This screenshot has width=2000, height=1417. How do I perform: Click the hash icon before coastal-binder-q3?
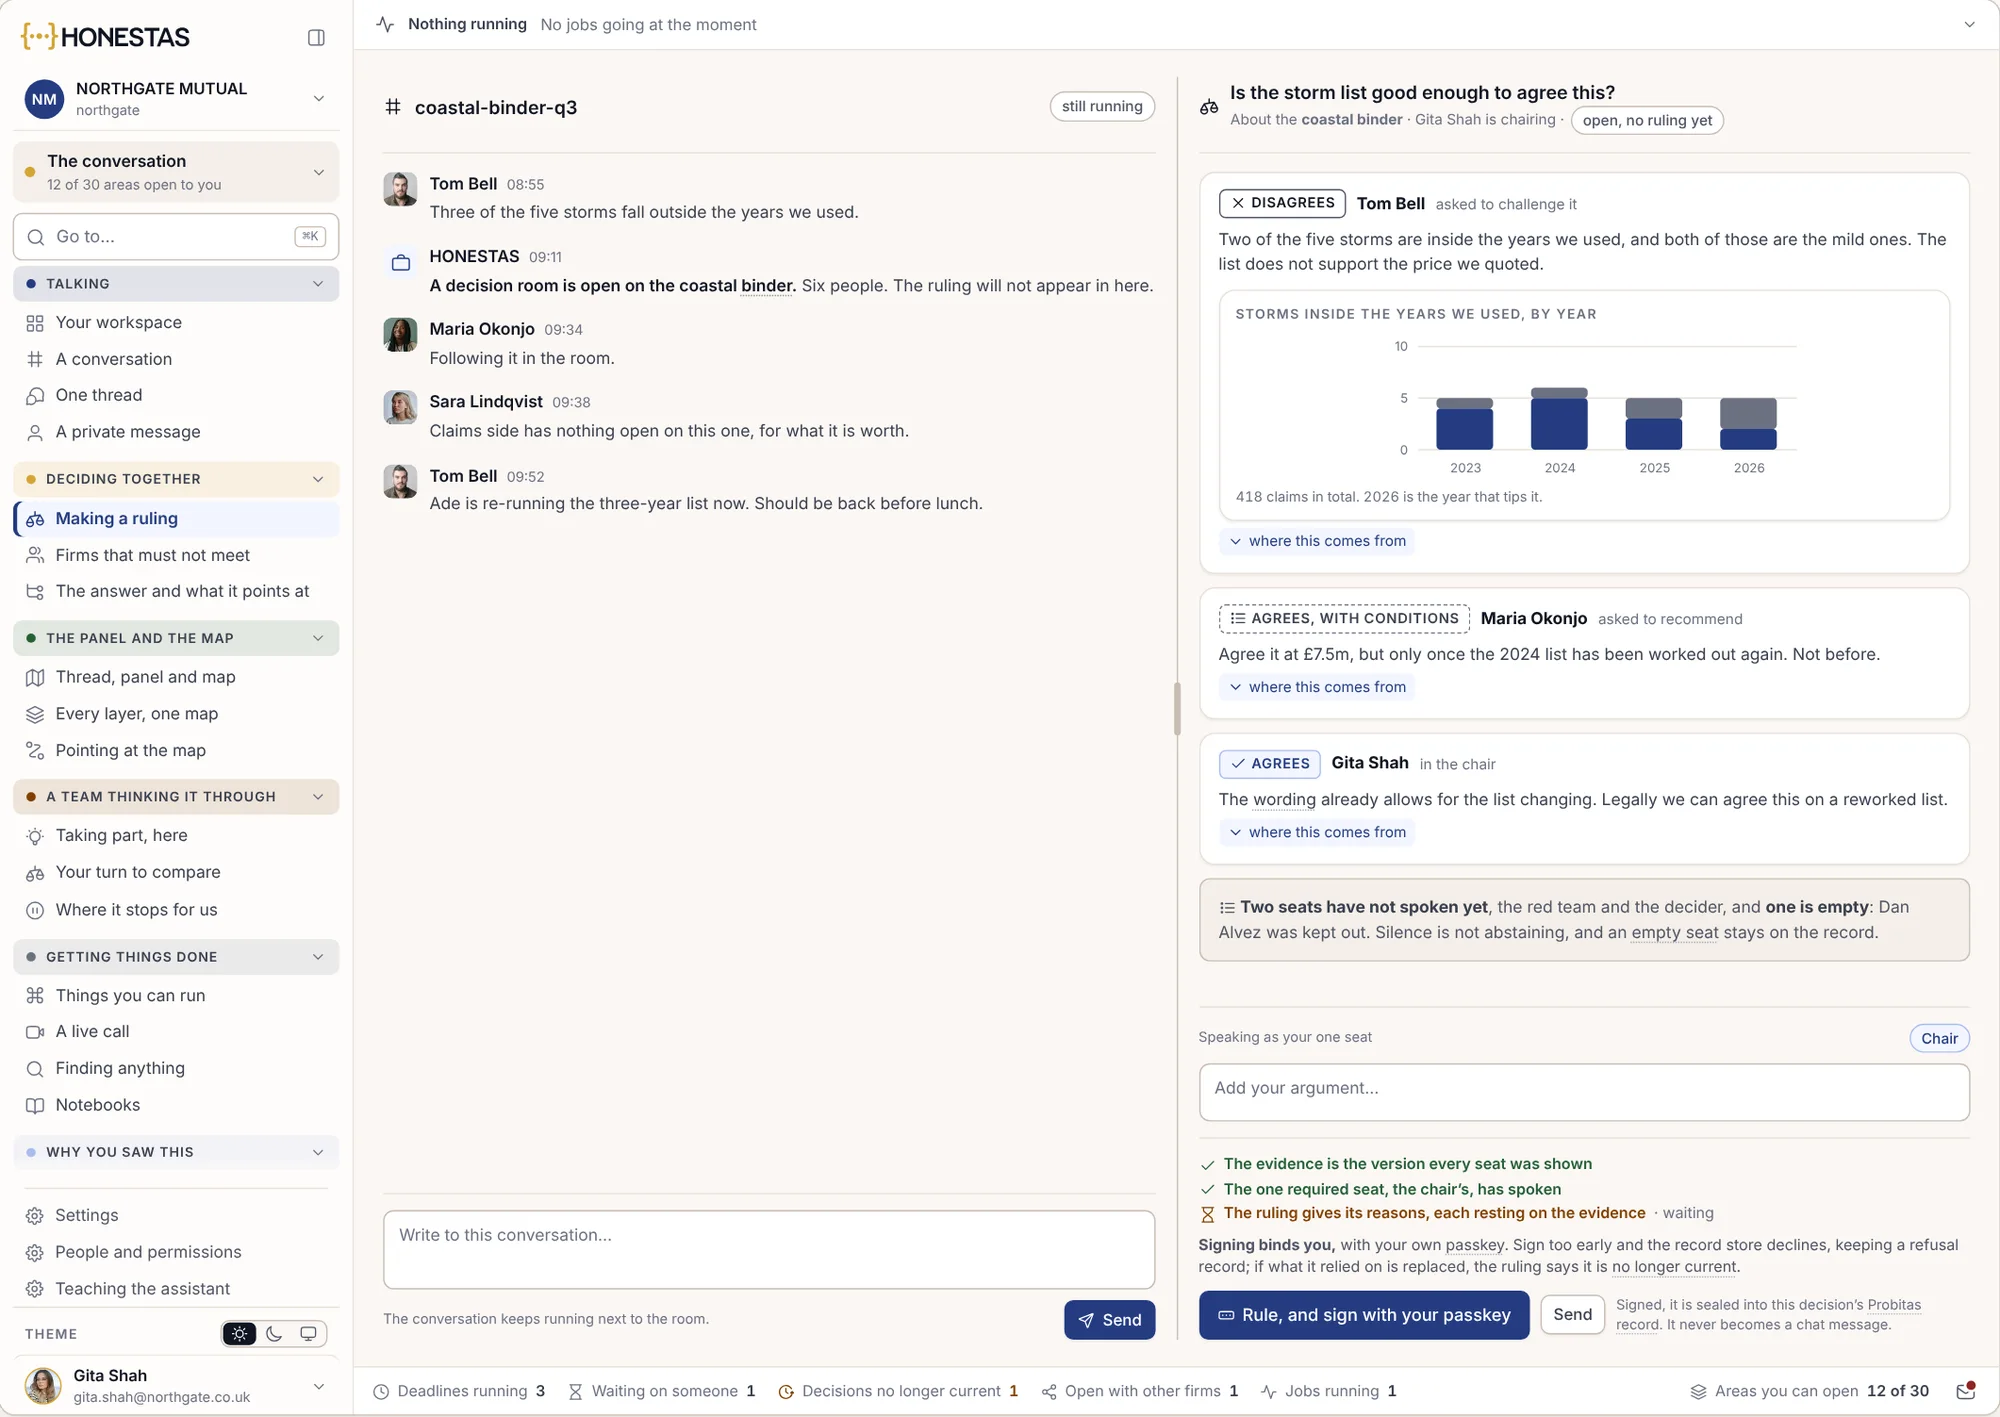393,107
